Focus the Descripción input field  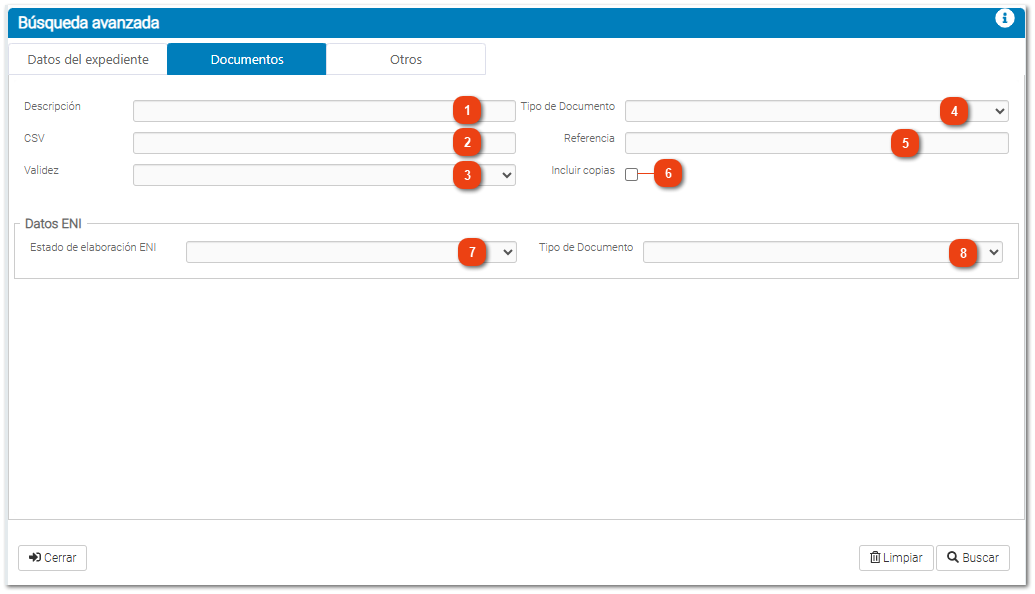[x=324, y=111]
